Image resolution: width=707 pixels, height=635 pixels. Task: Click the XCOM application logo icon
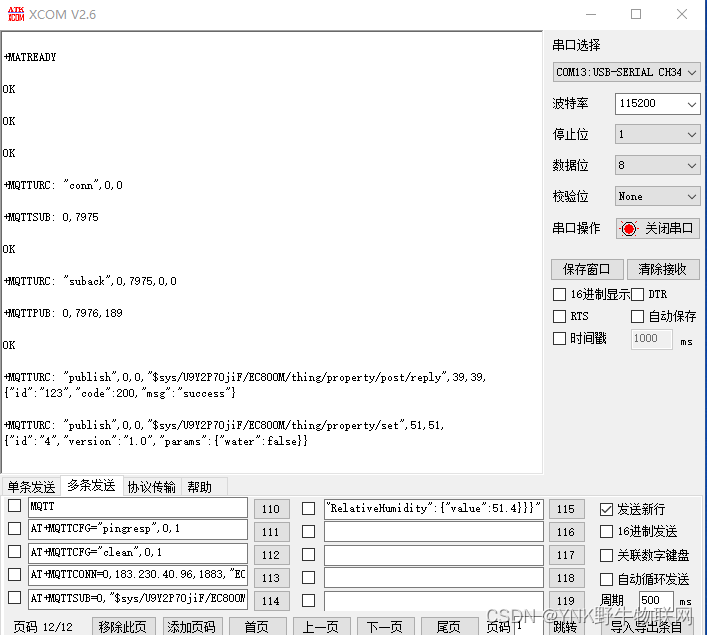click(16, 14)
